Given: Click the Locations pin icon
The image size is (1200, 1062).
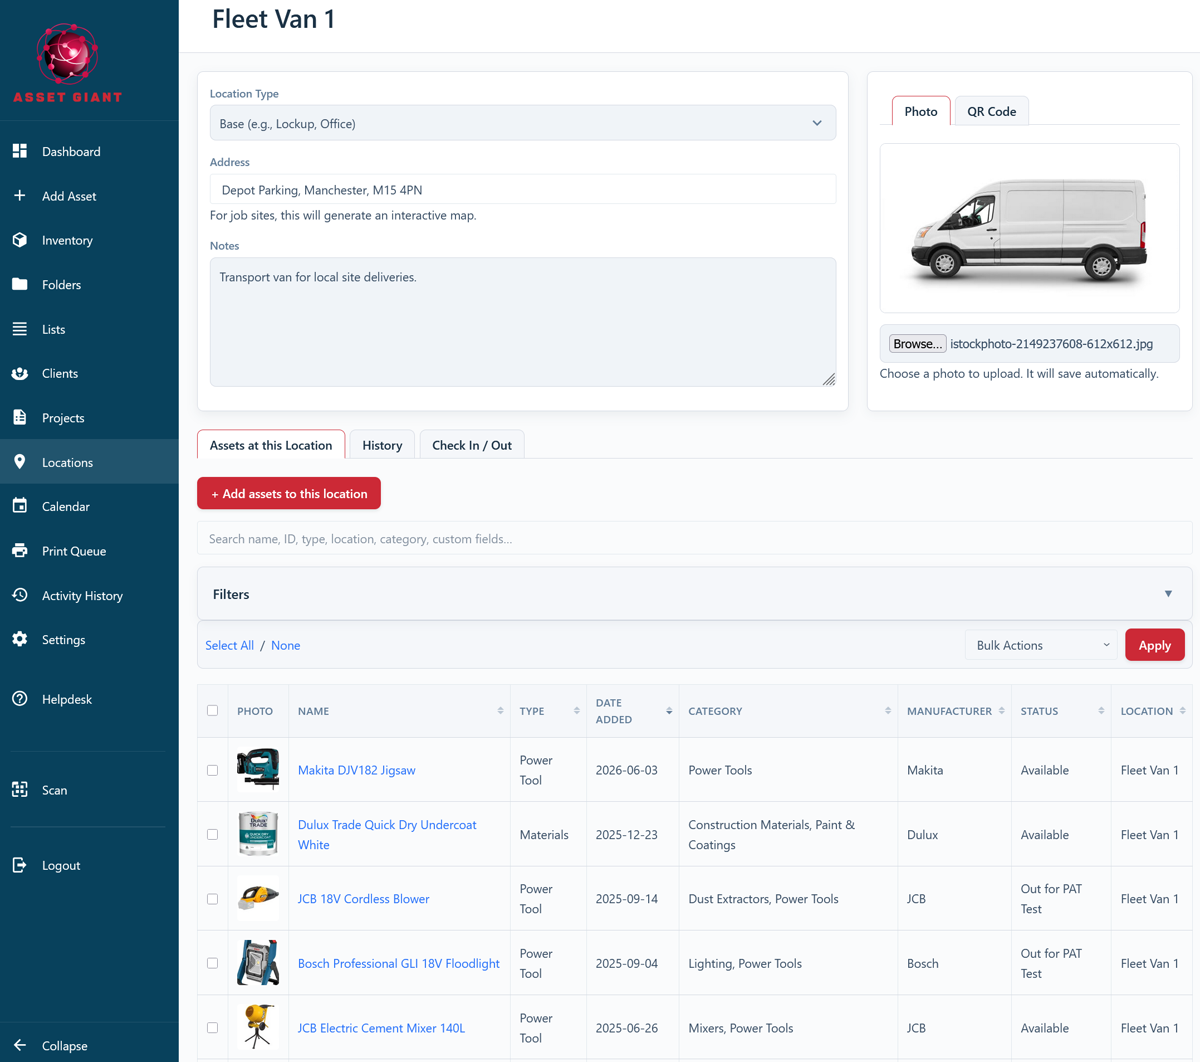Looking at the screenshot, I should pos(20,462).
